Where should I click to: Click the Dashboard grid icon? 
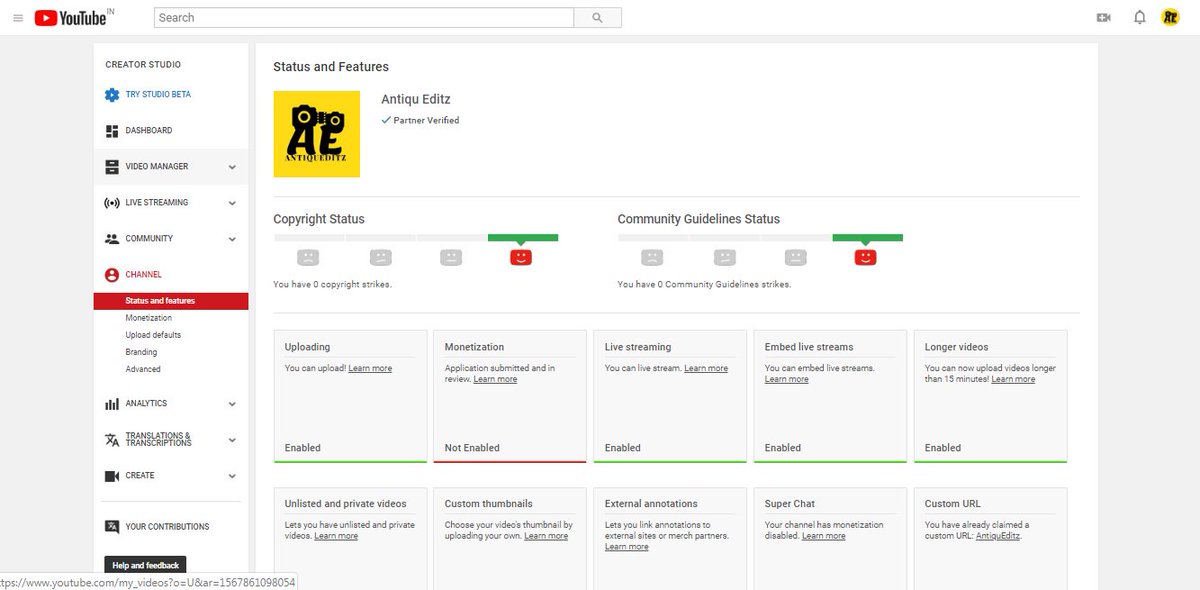pos(112,131)
